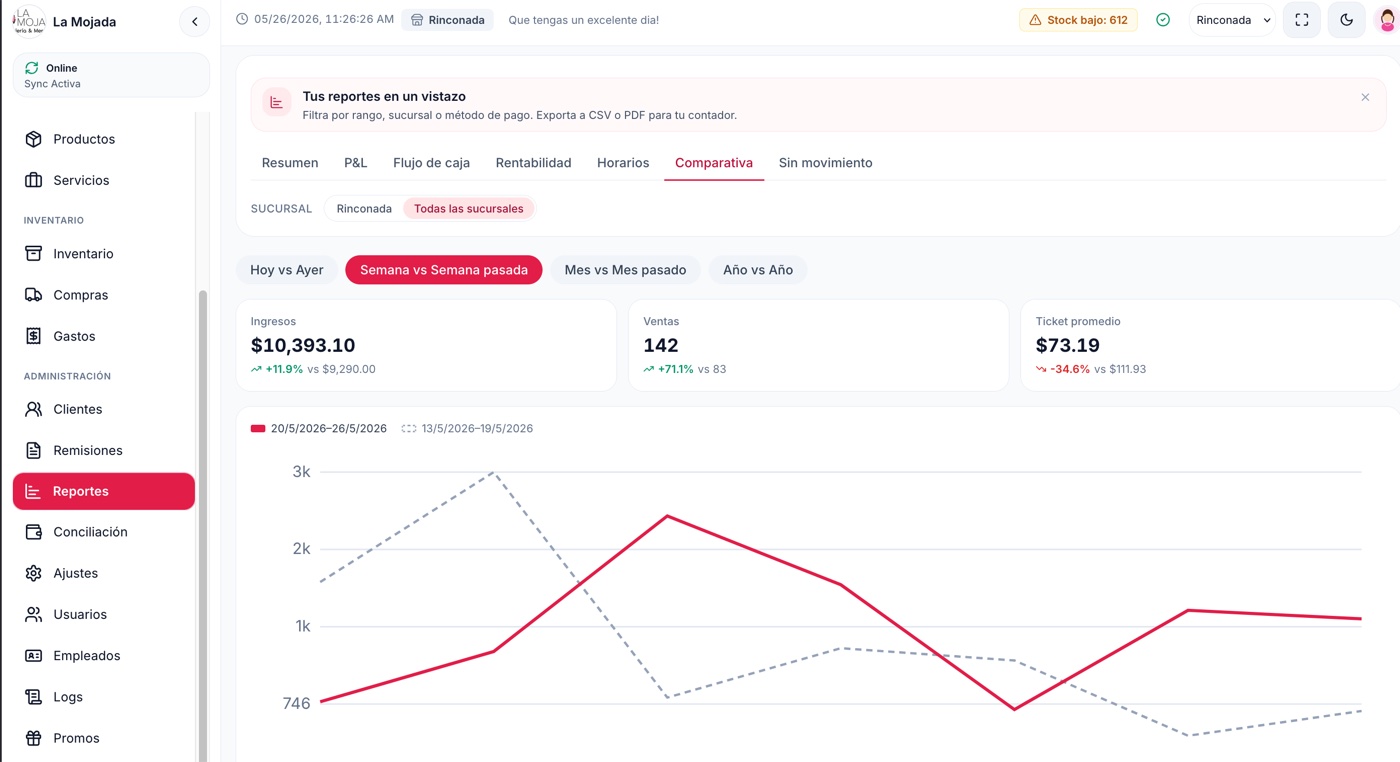Open the Horarios tab
This screenshot has width=1400, height=762.
coord(623,163)
